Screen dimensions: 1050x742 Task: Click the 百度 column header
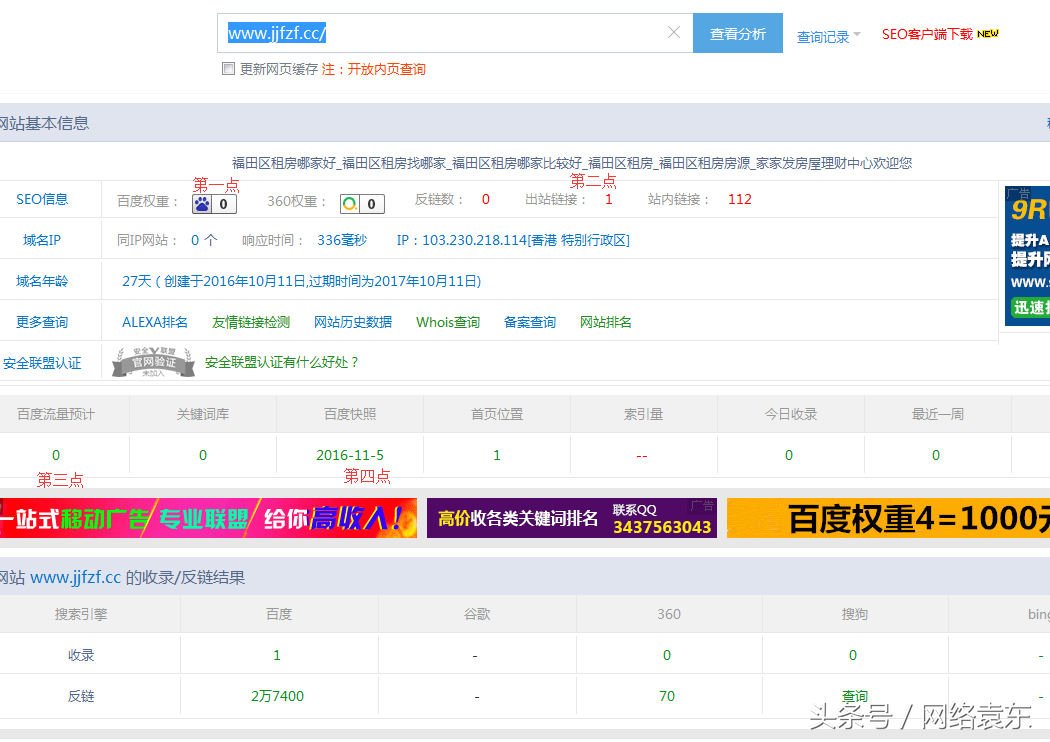coord(279,614)
